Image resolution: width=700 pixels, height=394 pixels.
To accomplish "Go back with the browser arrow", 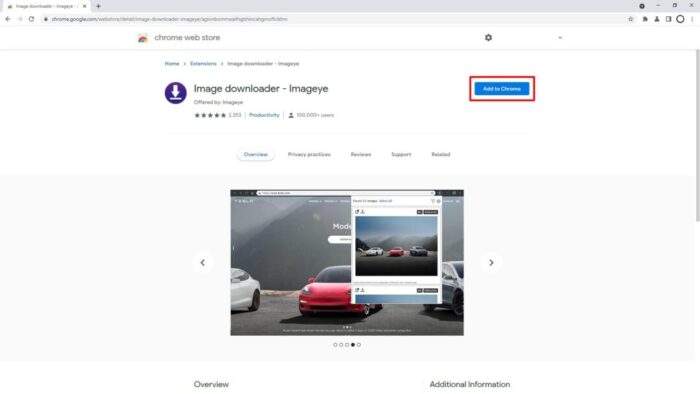I will 8,19.
